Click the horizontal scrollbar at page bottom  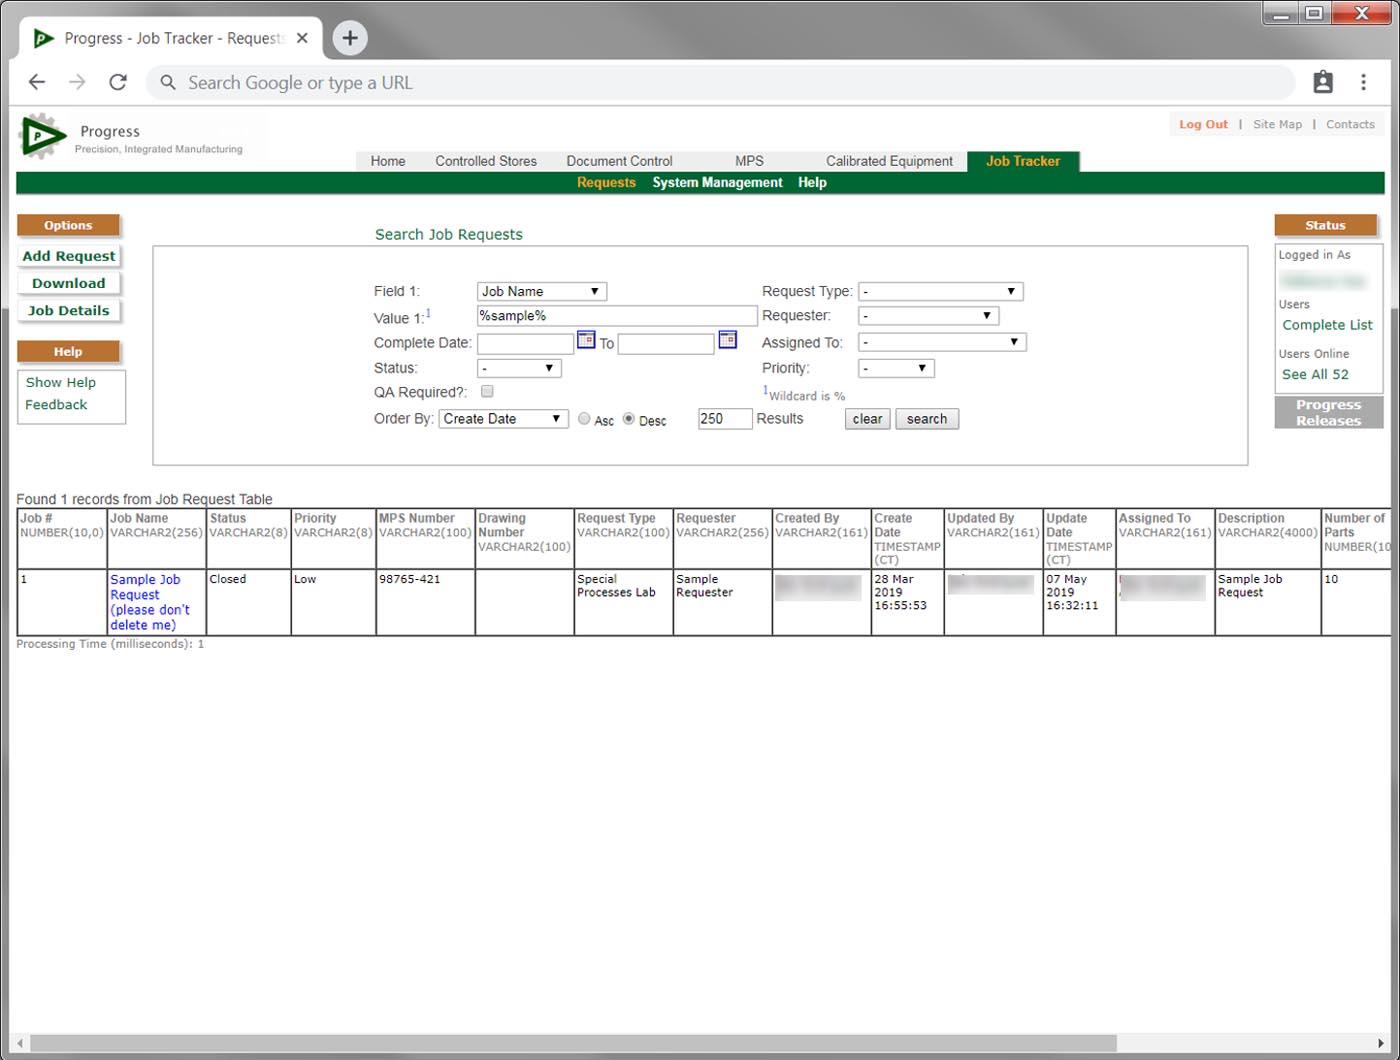[572, 1044]
